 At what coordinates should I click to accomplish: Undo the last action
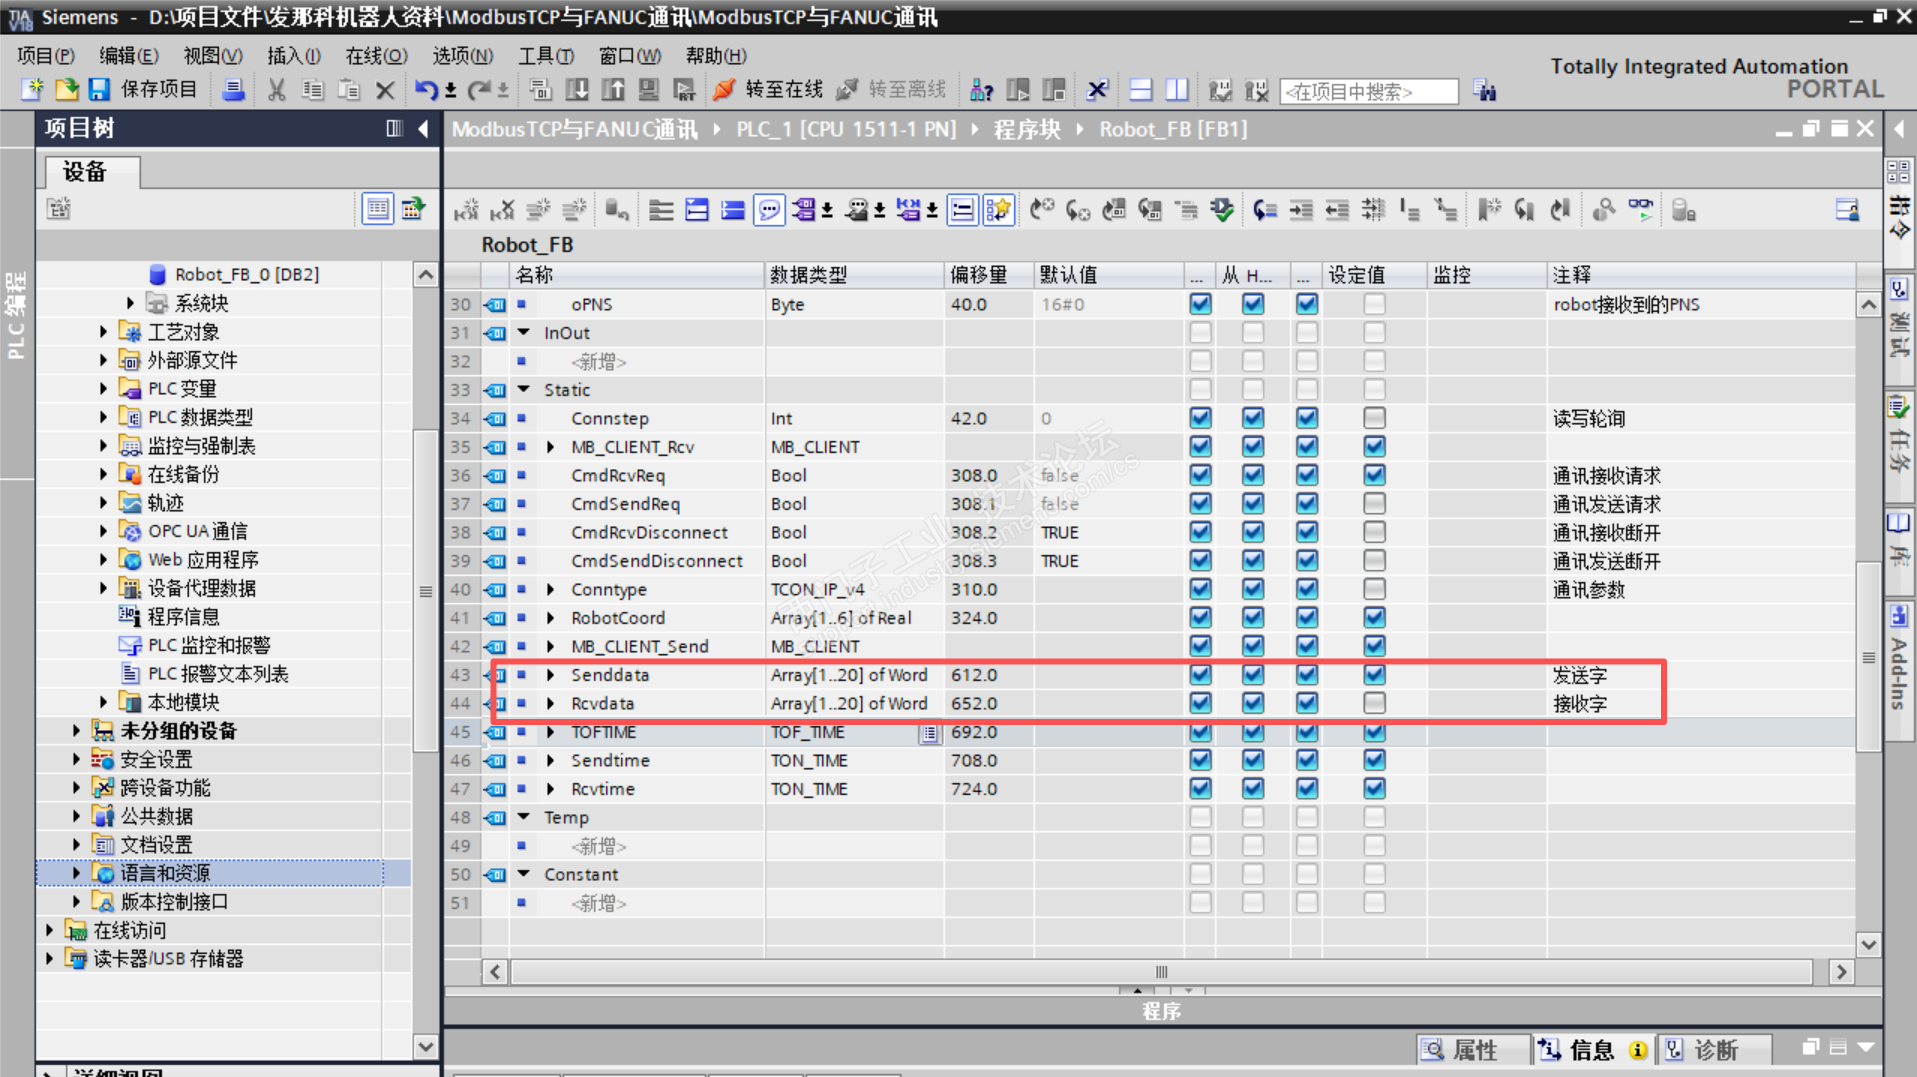click(425, 90)
